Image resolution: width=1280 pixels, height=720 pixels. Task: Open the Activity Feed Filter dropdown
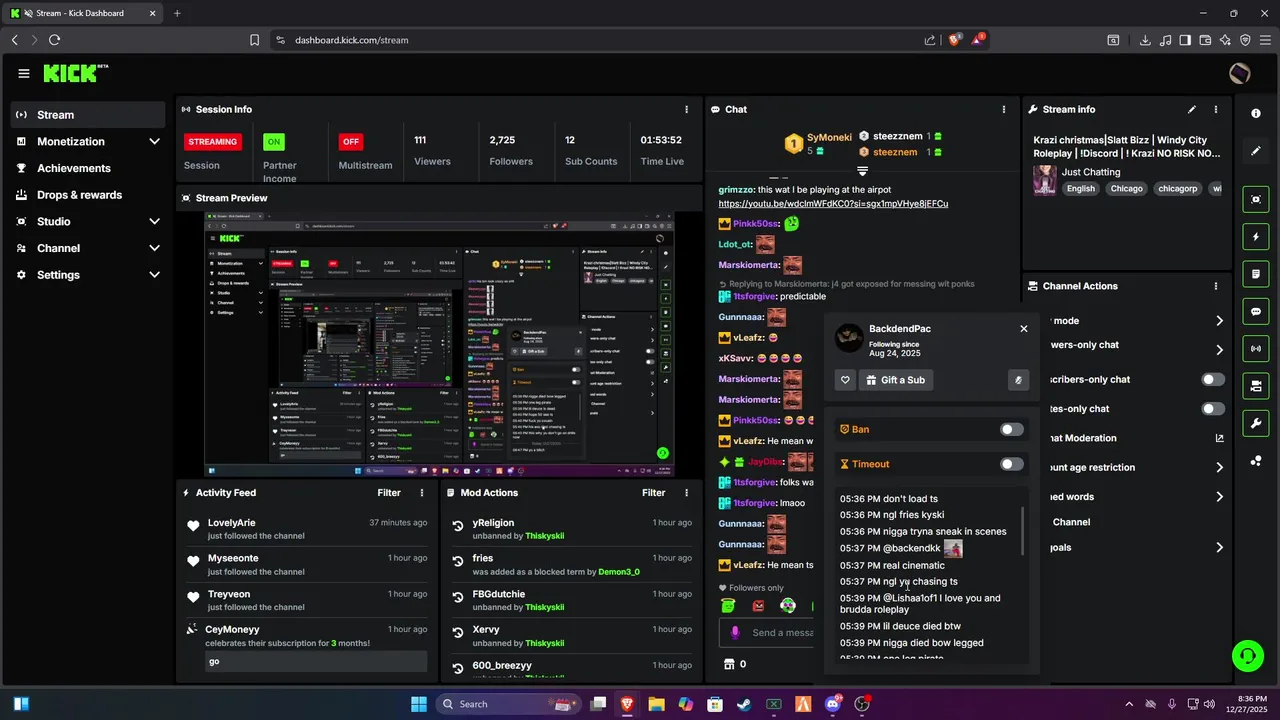389,493
